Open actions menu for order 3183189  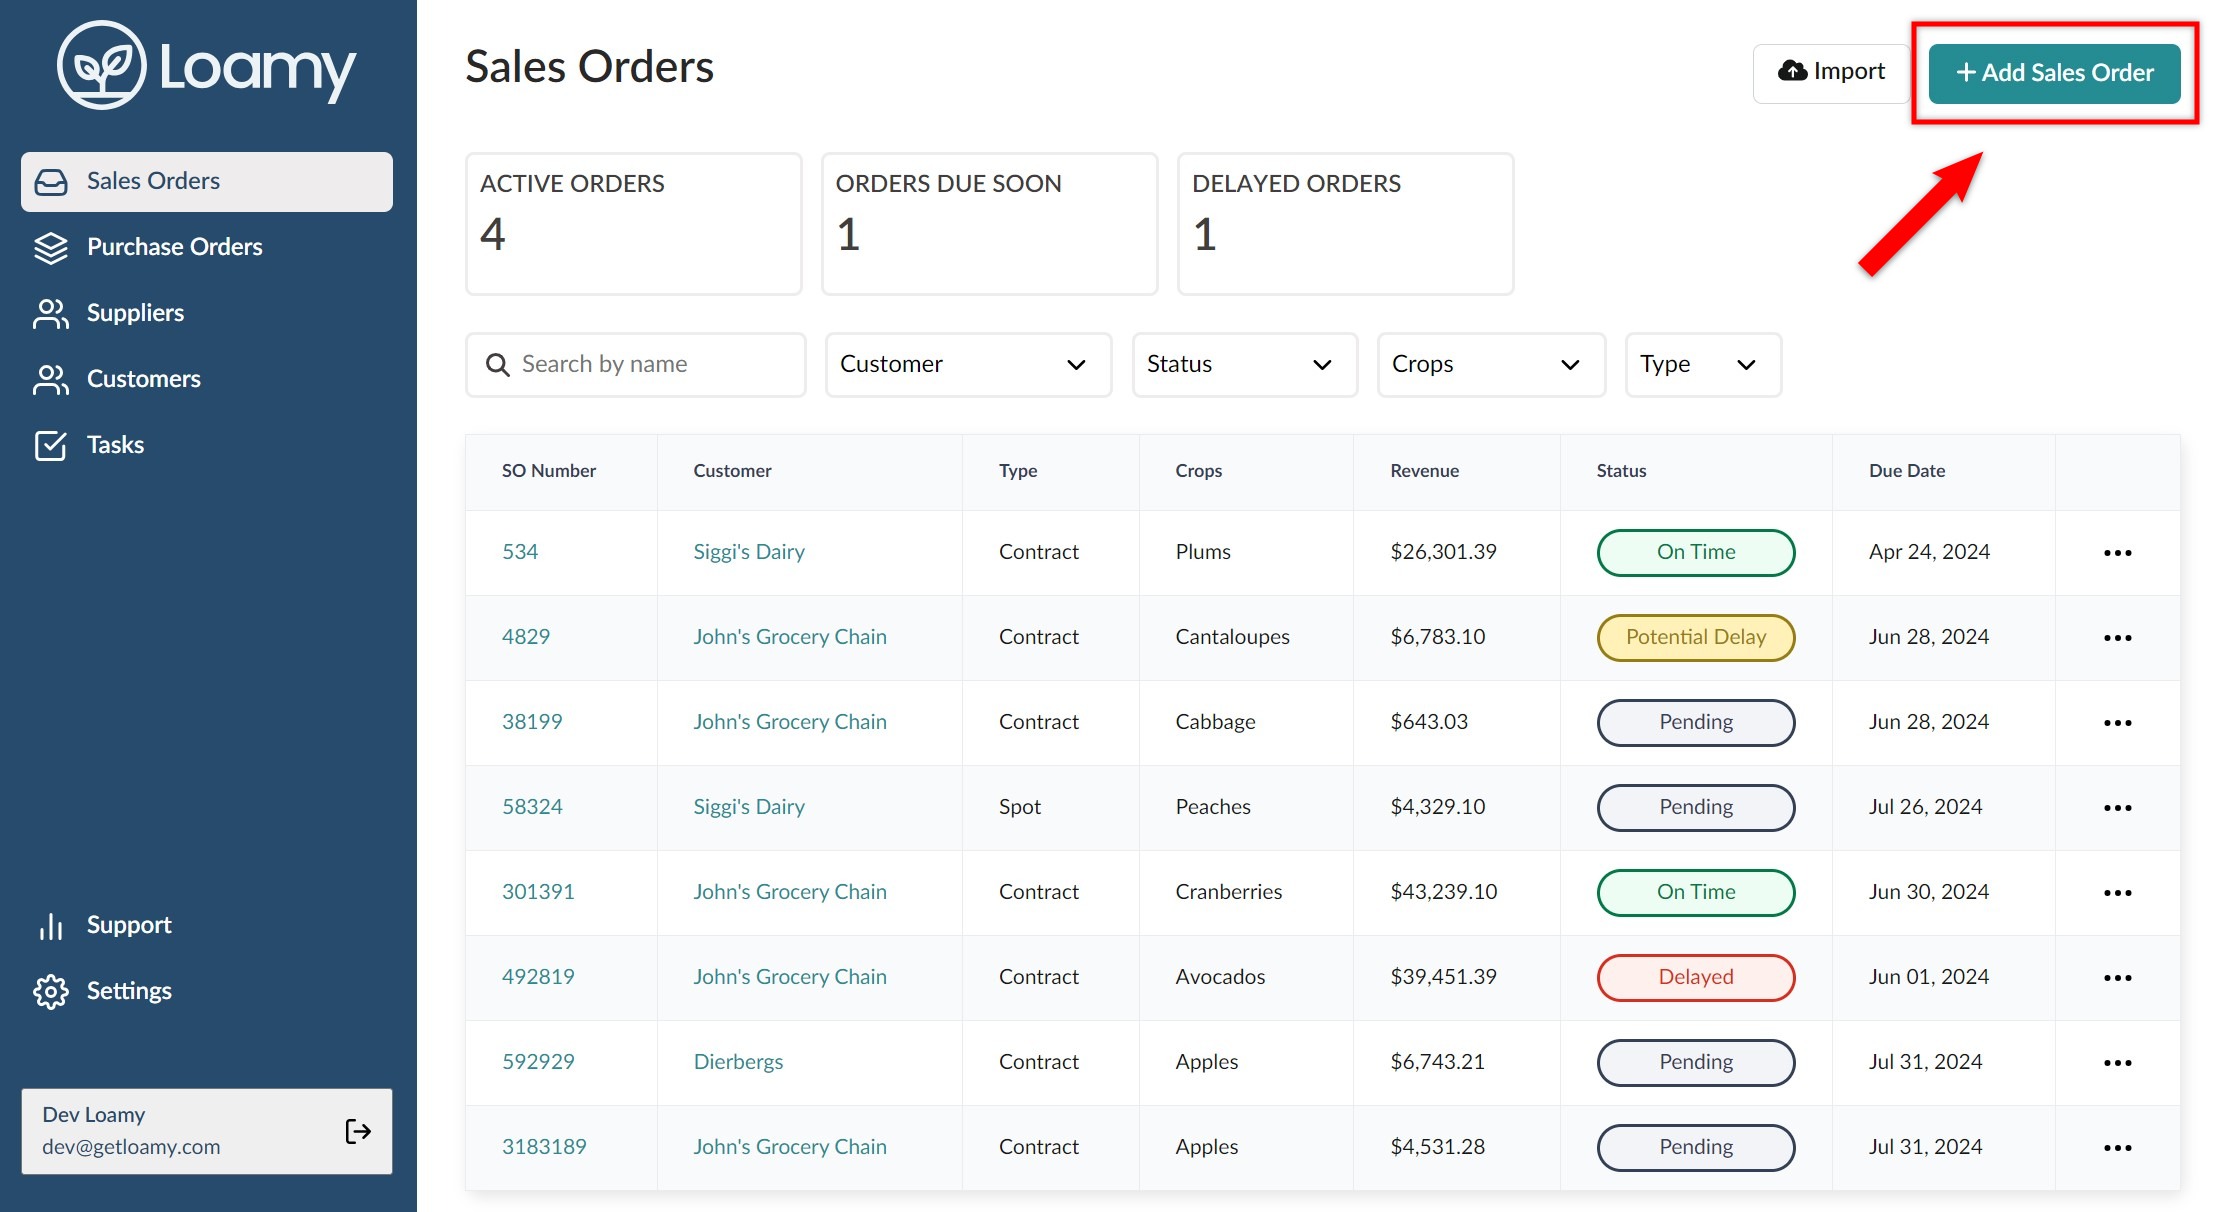point(2117,1148)
